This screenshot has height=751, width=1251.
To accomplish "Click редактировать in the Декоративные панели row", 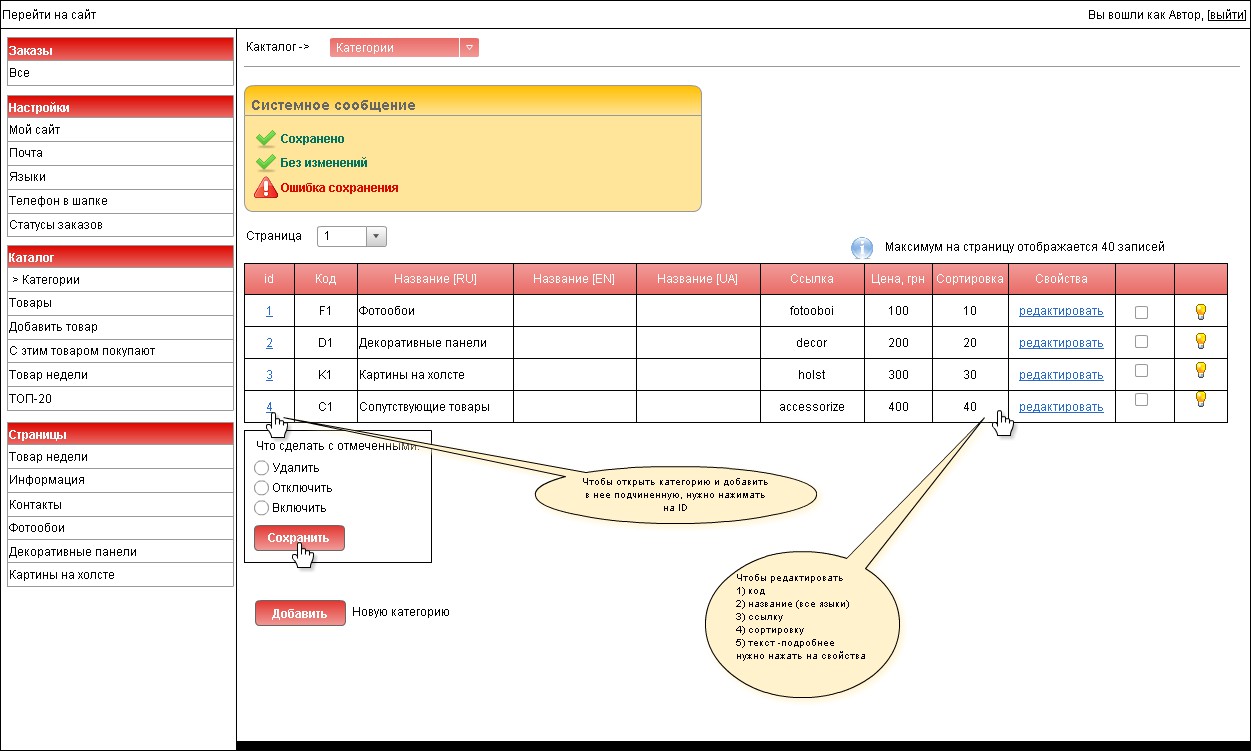I will (1061, 343).
